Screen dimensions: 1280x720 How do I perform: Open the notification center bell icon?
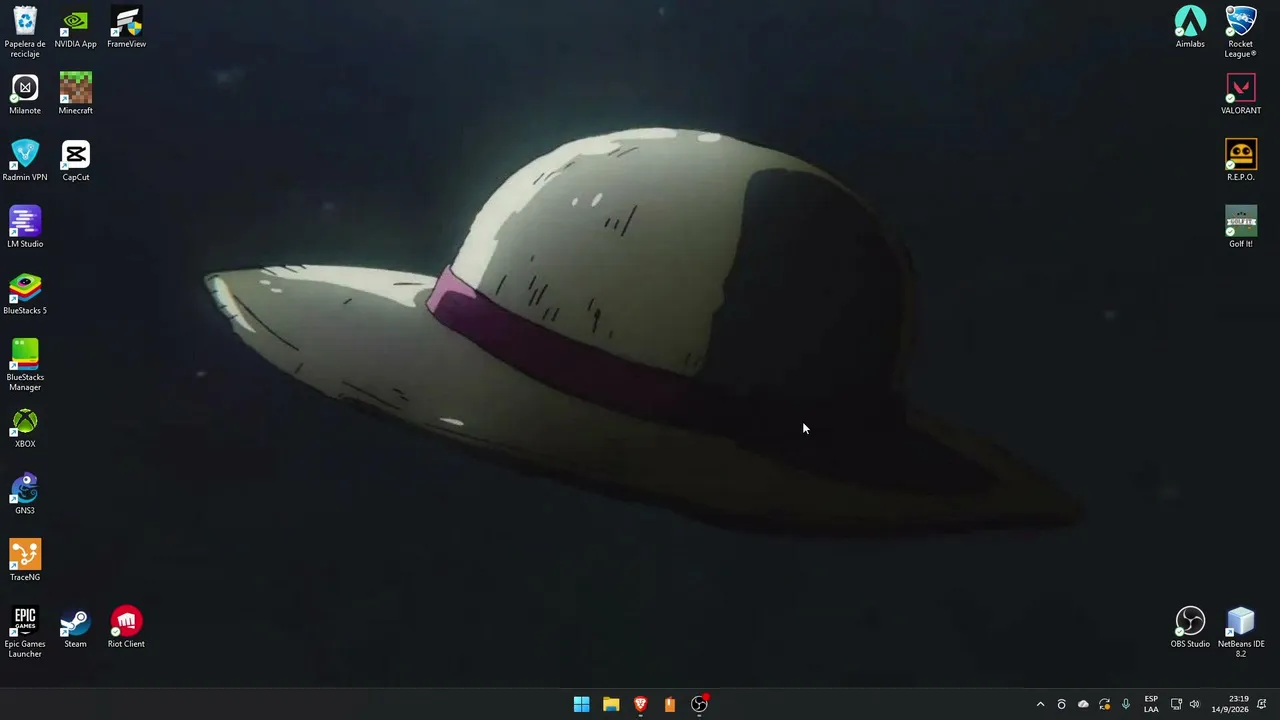(x=1263, y=705)
